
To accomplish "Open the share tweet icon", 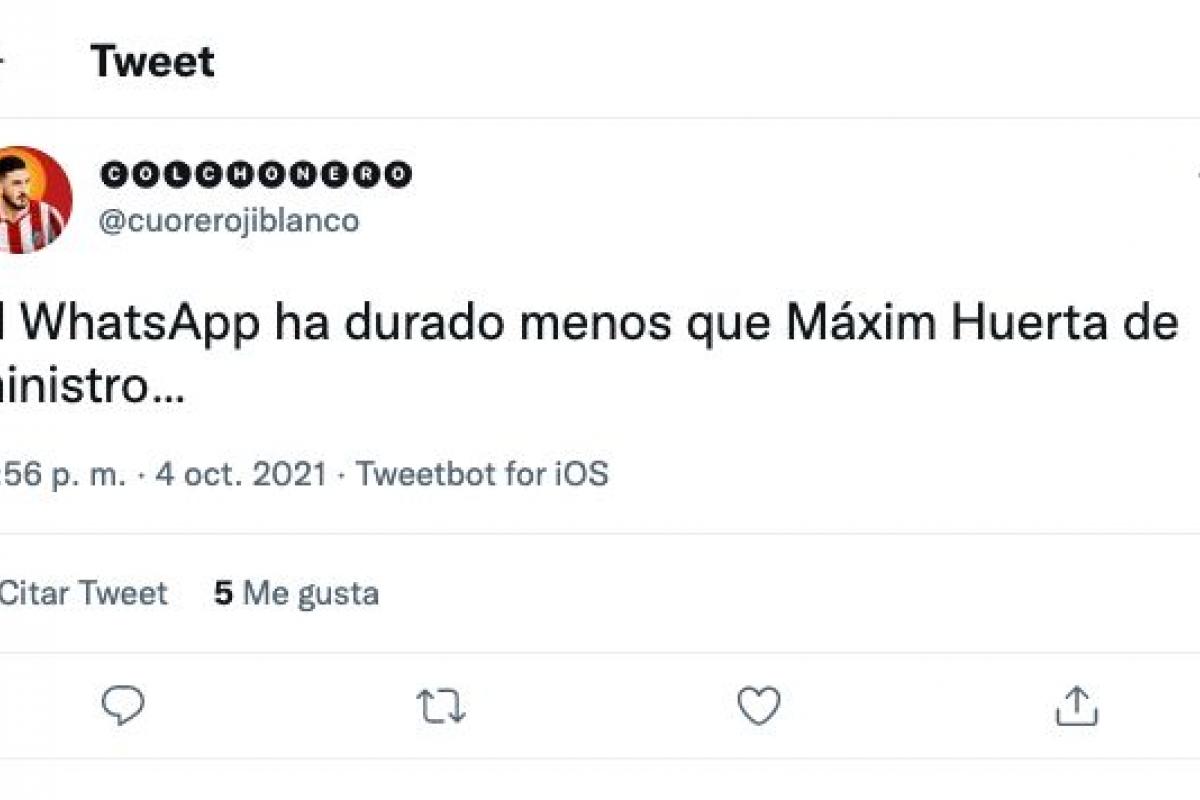I will 1076,706.
